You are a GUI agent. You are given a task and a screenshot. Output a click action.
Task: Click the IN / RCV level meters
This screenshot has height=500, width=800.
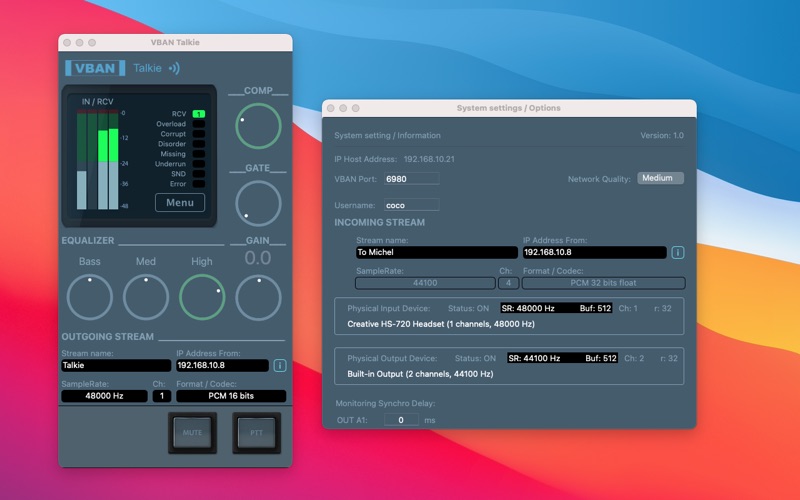click(x=97, y=160)
